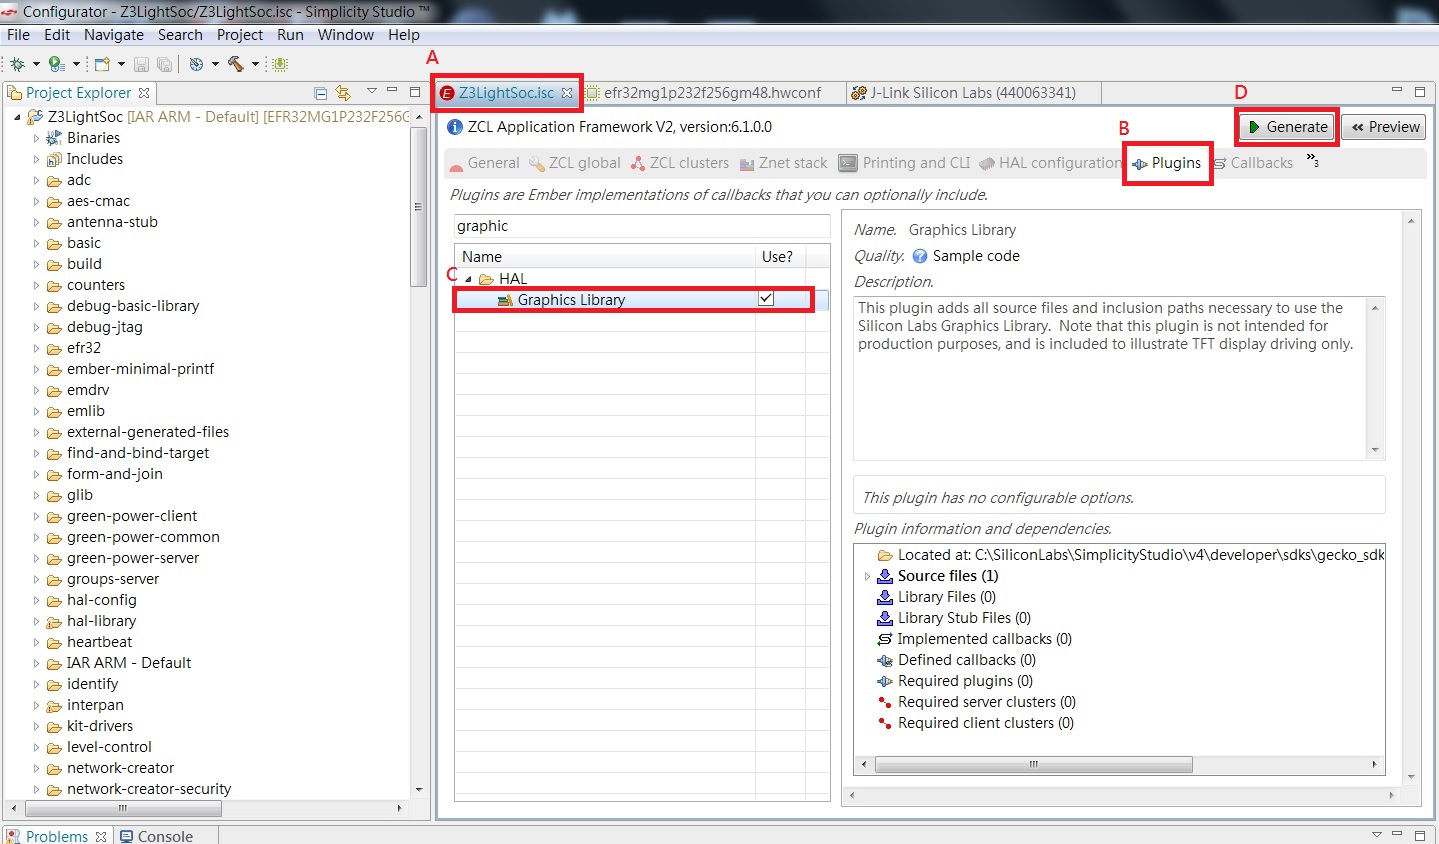Maximize the Project Explorer view

point(415,91)
